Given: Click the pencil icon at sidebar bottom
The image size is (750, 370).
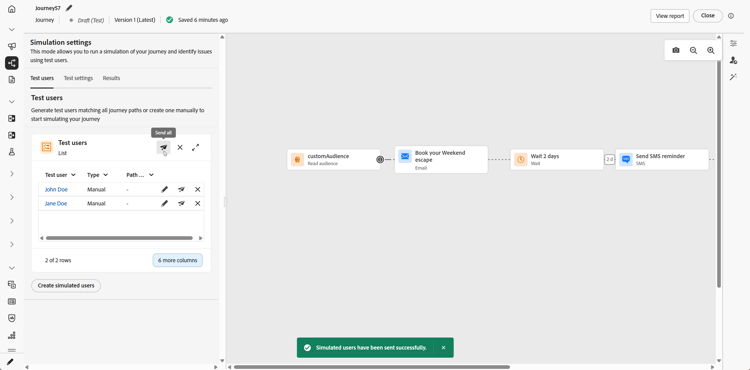Looking at the screenshot, I should pos(11,362).
